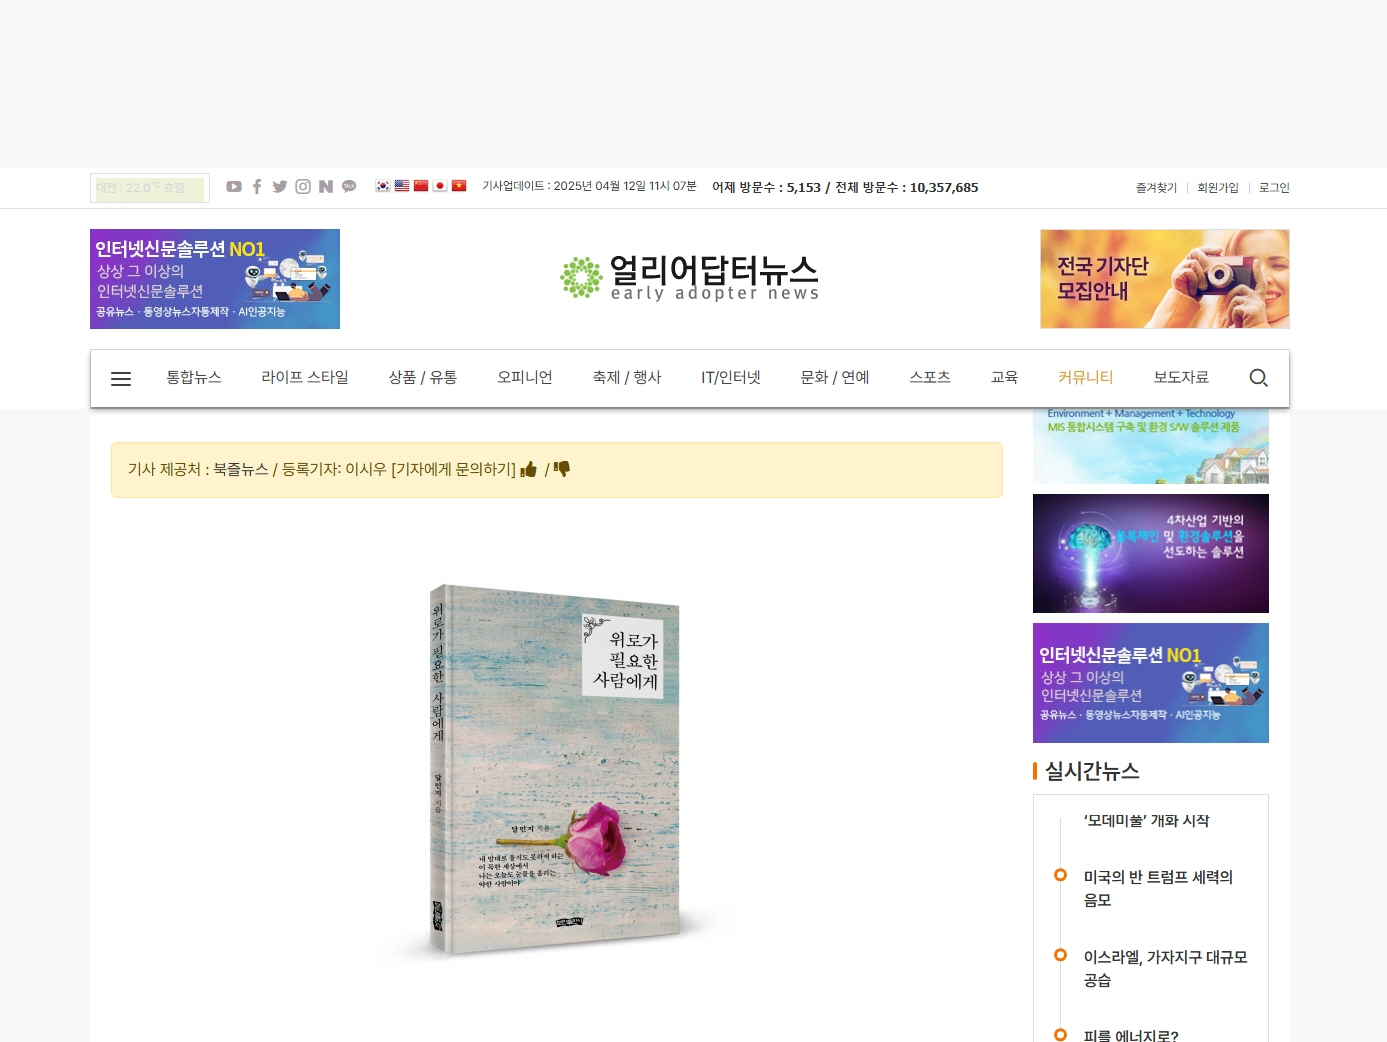Click the KakaoTalk speech bubble icon

[x=349, y=187]
